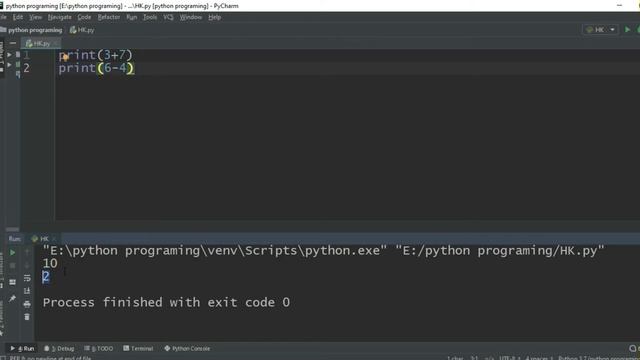The height and width of the screenshot is (360, 640).
Task: Open the Run menu
Action: pos(131,17)
